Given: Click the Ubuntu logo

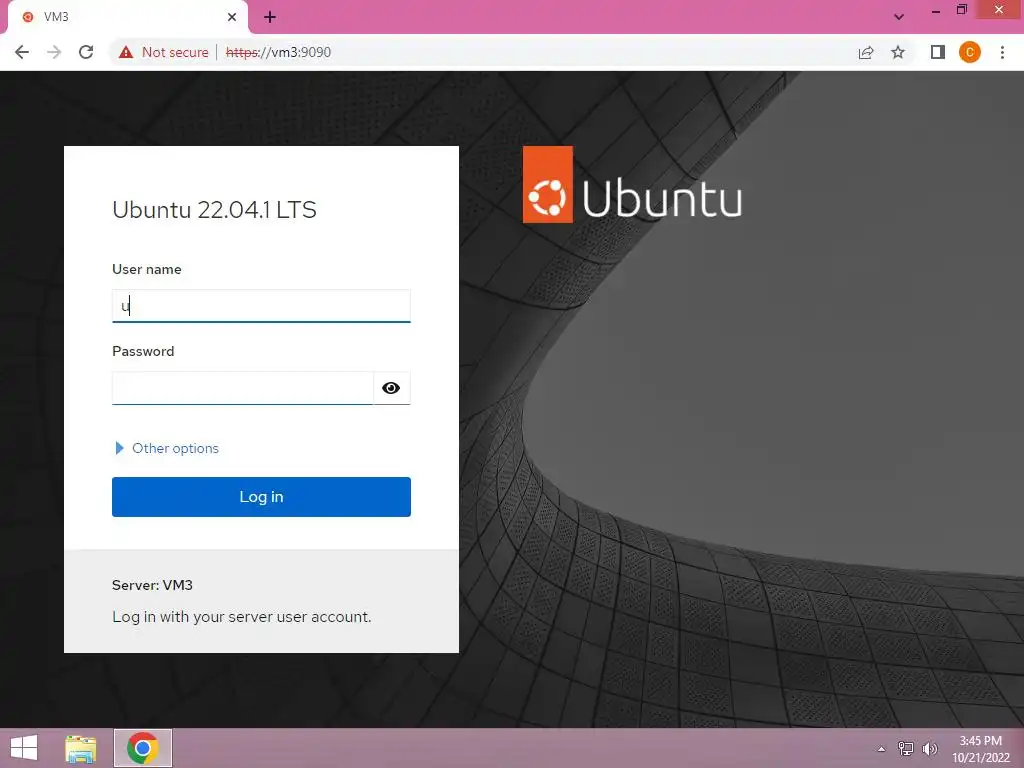Looking at the screenshot, I should pyautogui.click(x=632, y=185).
